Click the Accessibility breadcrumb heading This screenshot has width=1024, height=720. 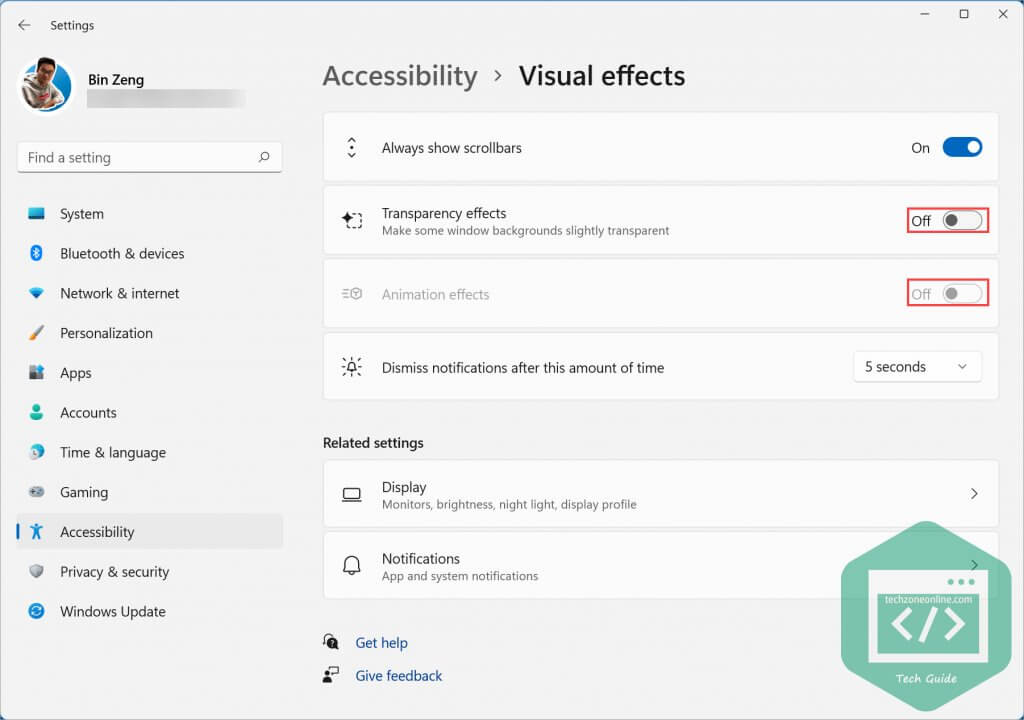click(400, 76)
